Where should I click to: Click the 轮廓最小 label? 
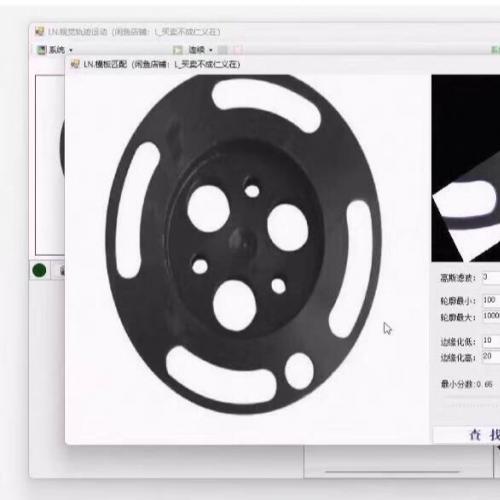[458, 301]
